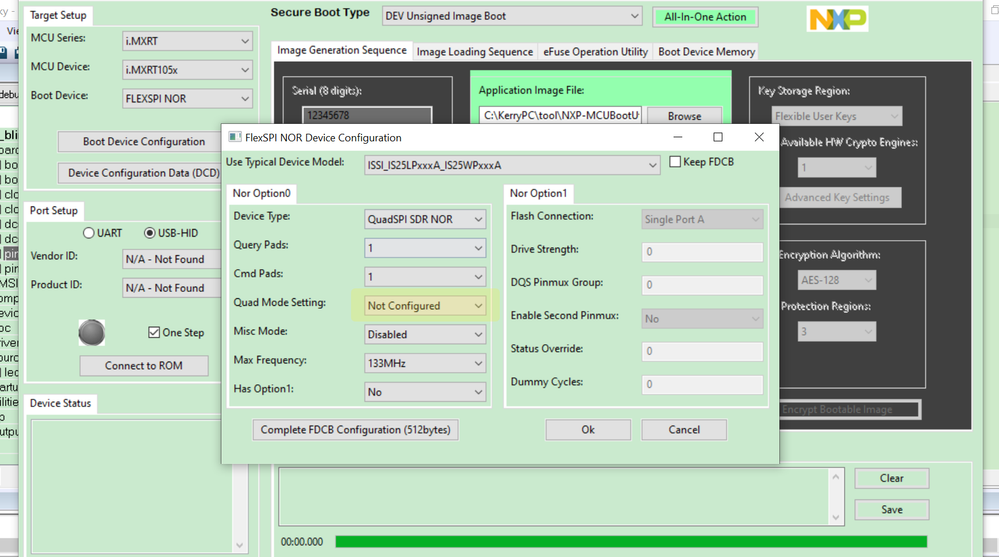Open the MCU Series dropdown
Viewport: 999px width, 557px height.
click(x=187, y=41)
